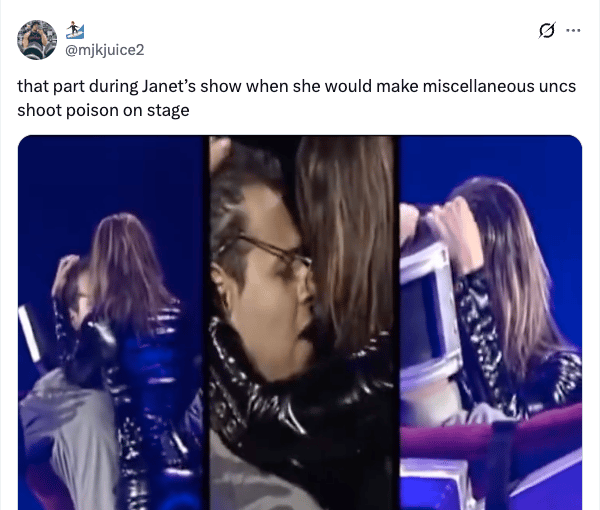Click the user's round profile avatar

point(37,40)
